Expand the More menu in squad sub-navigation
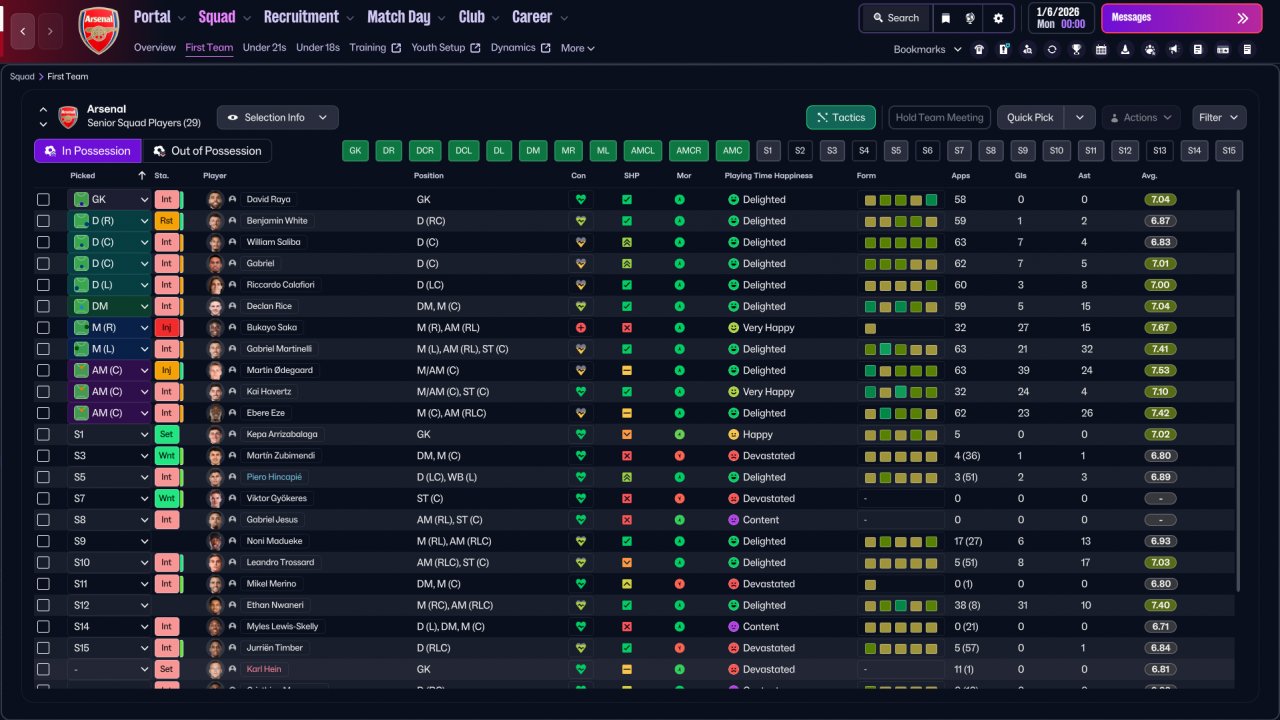 tap(578, 48)
